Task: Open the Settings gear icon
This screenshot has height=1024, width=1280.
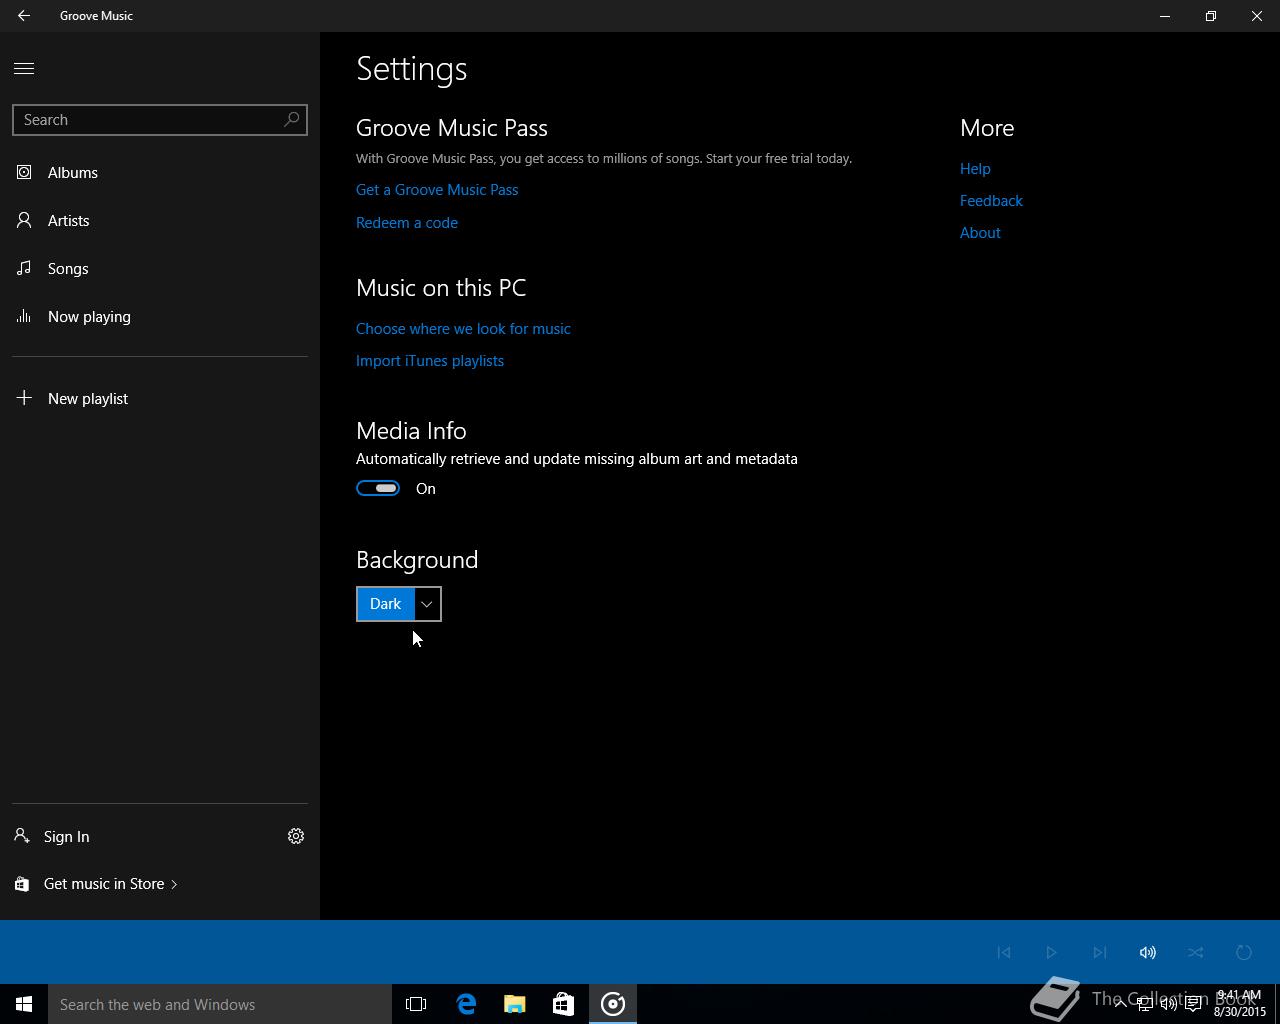Action: (296, 836)
